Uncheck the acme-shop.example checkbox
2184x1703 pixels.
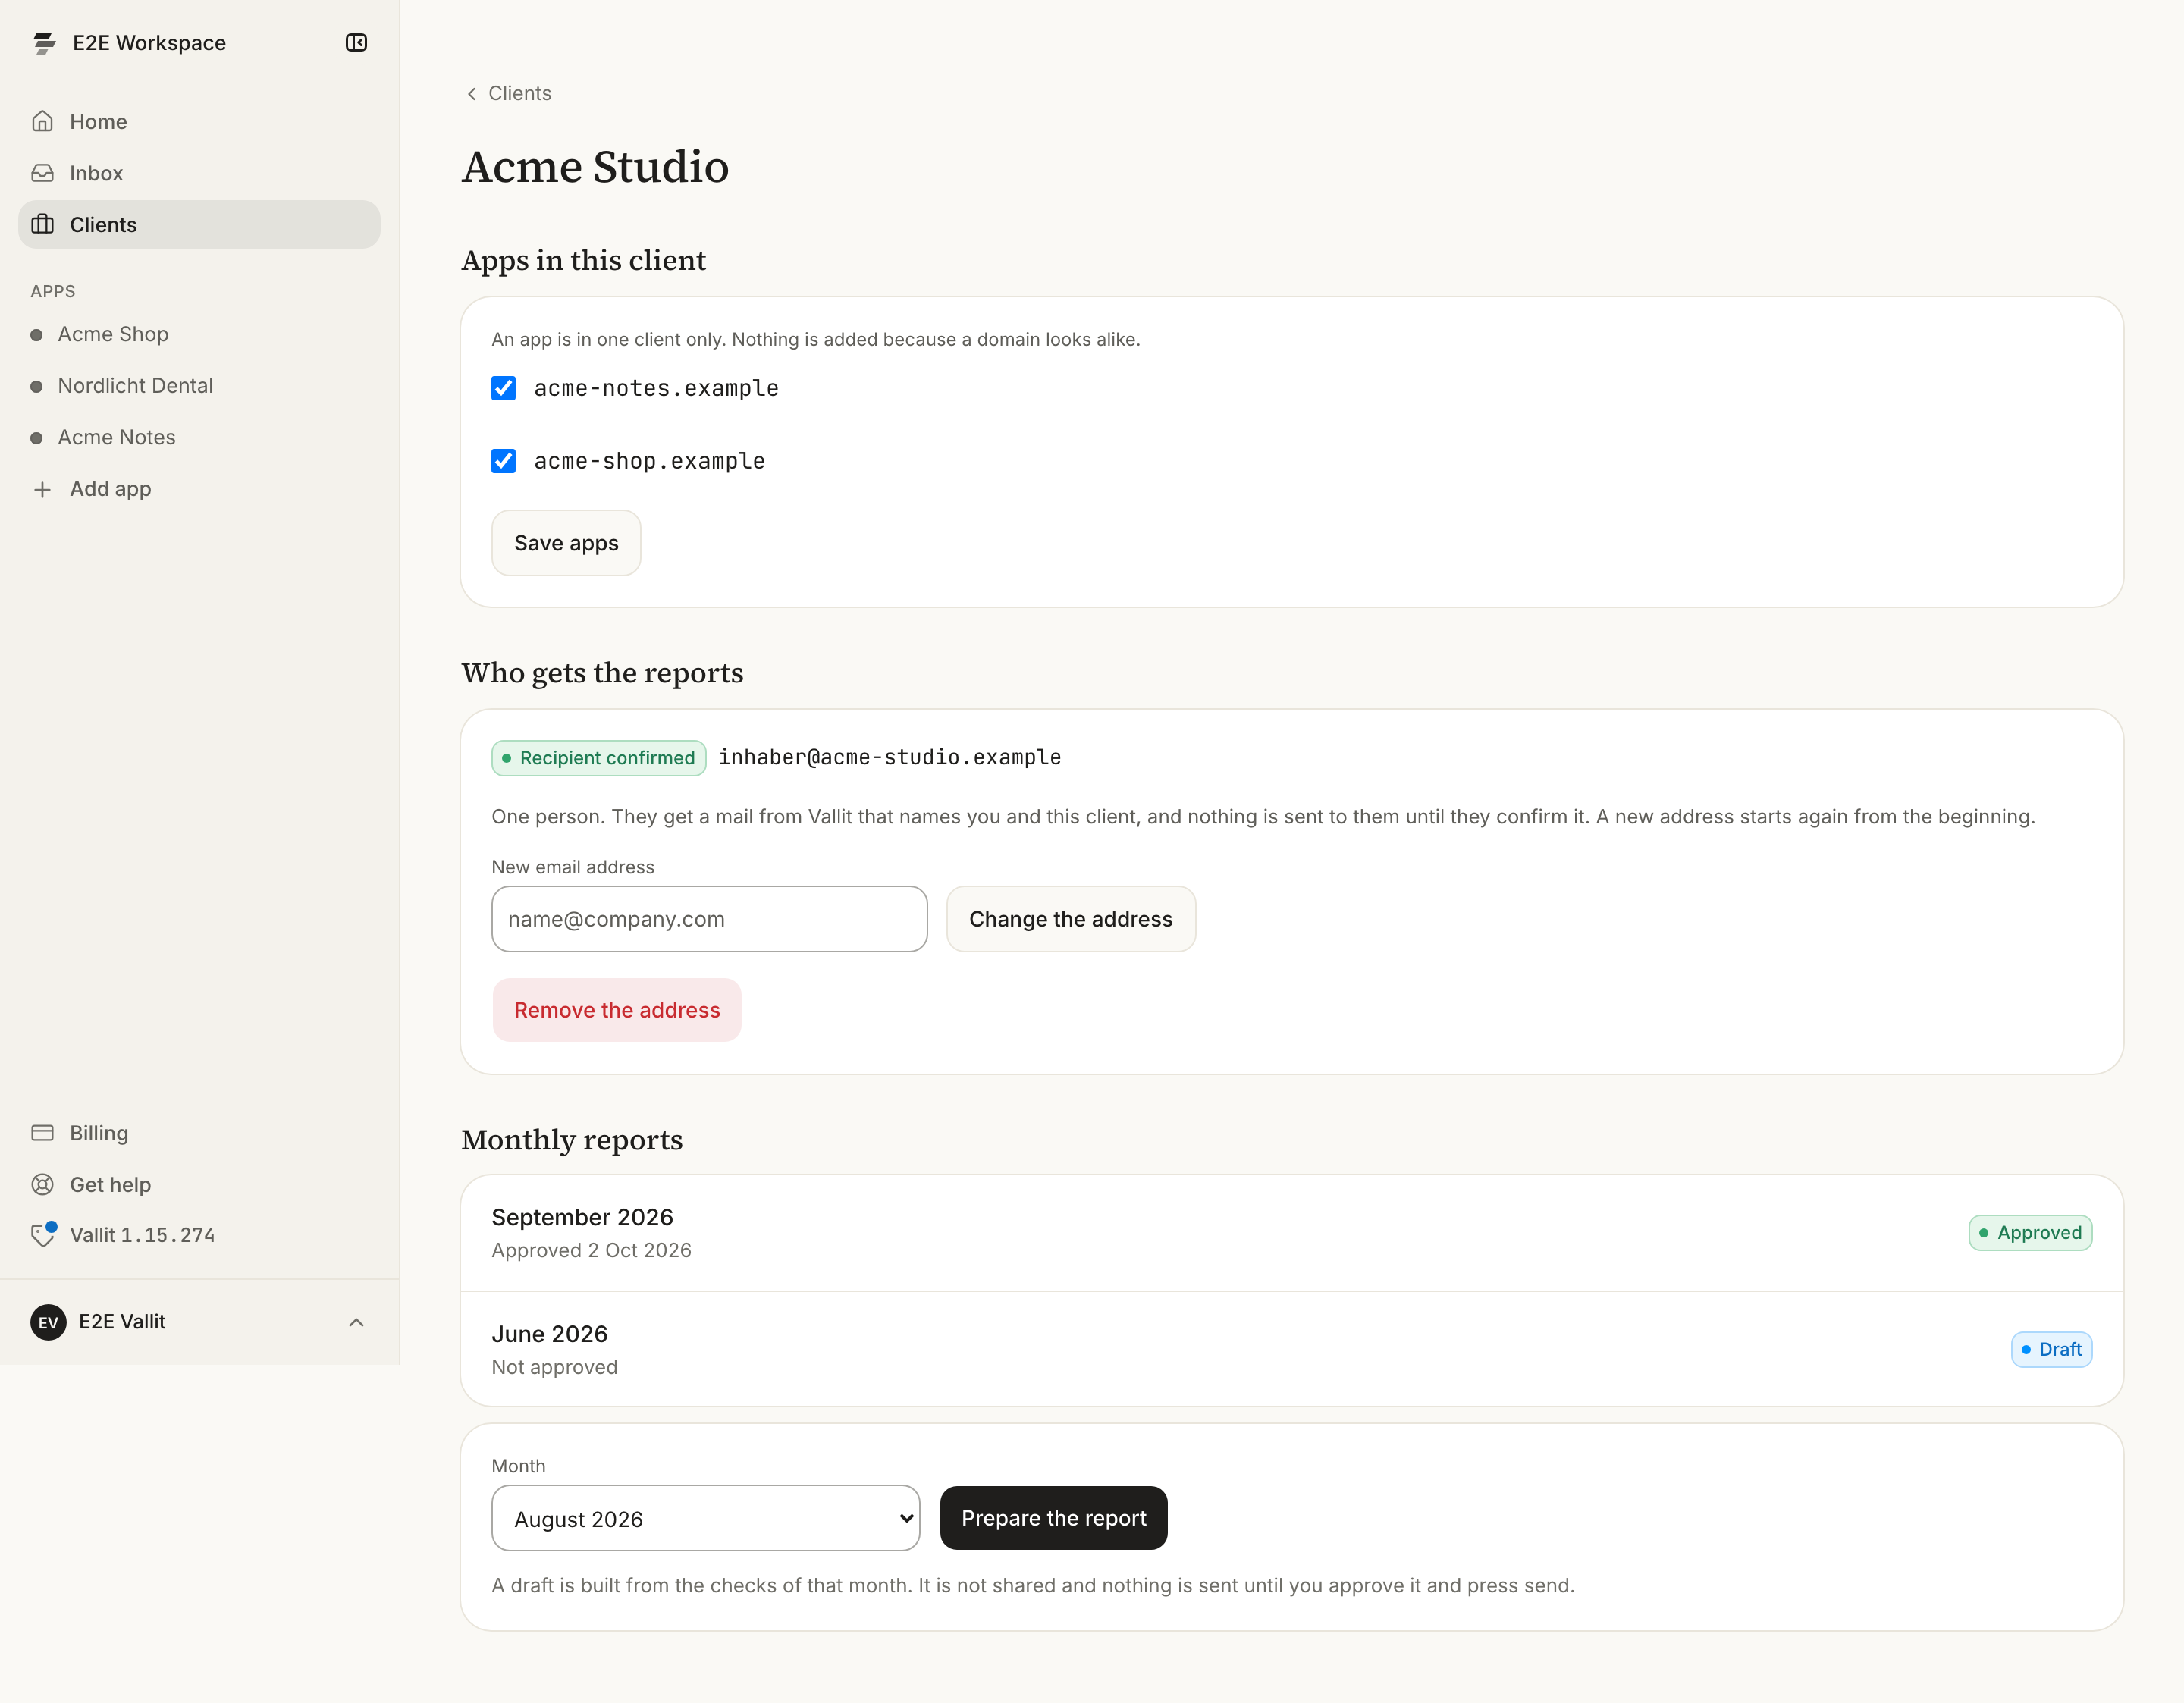504,461
